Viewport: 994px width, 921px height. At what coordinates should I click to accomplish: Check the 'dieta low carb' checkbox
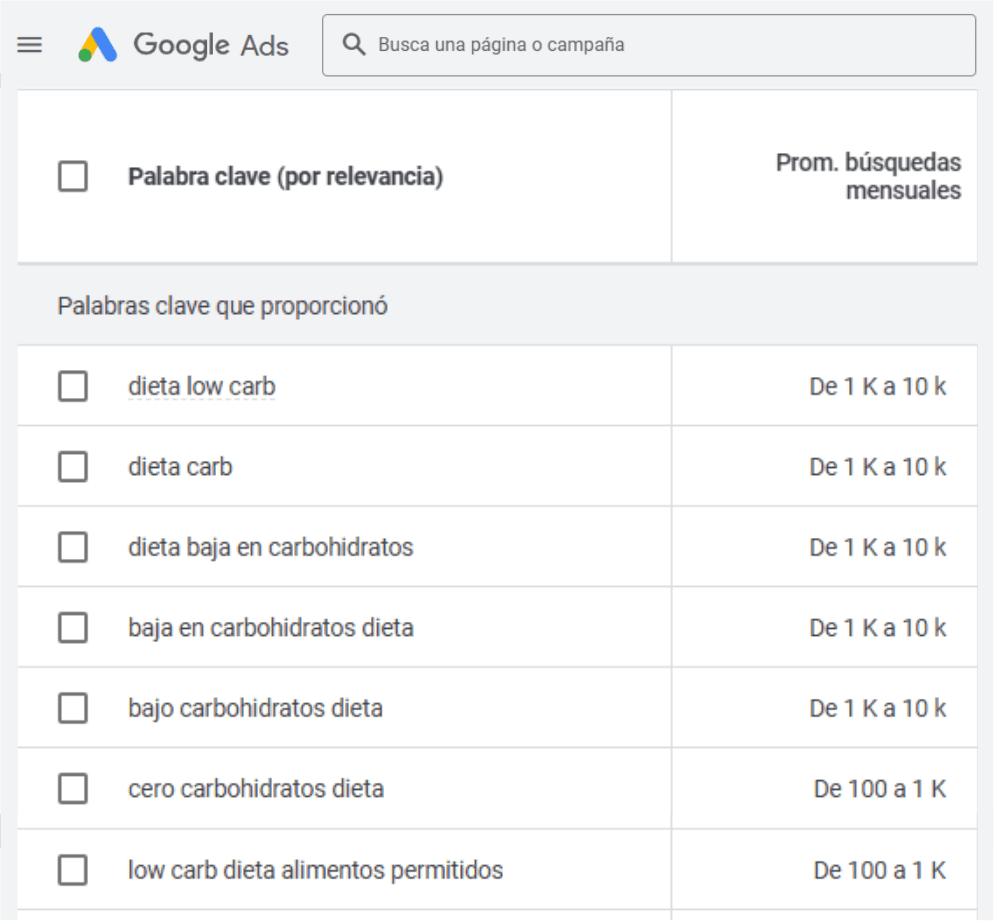coord(72,386)
